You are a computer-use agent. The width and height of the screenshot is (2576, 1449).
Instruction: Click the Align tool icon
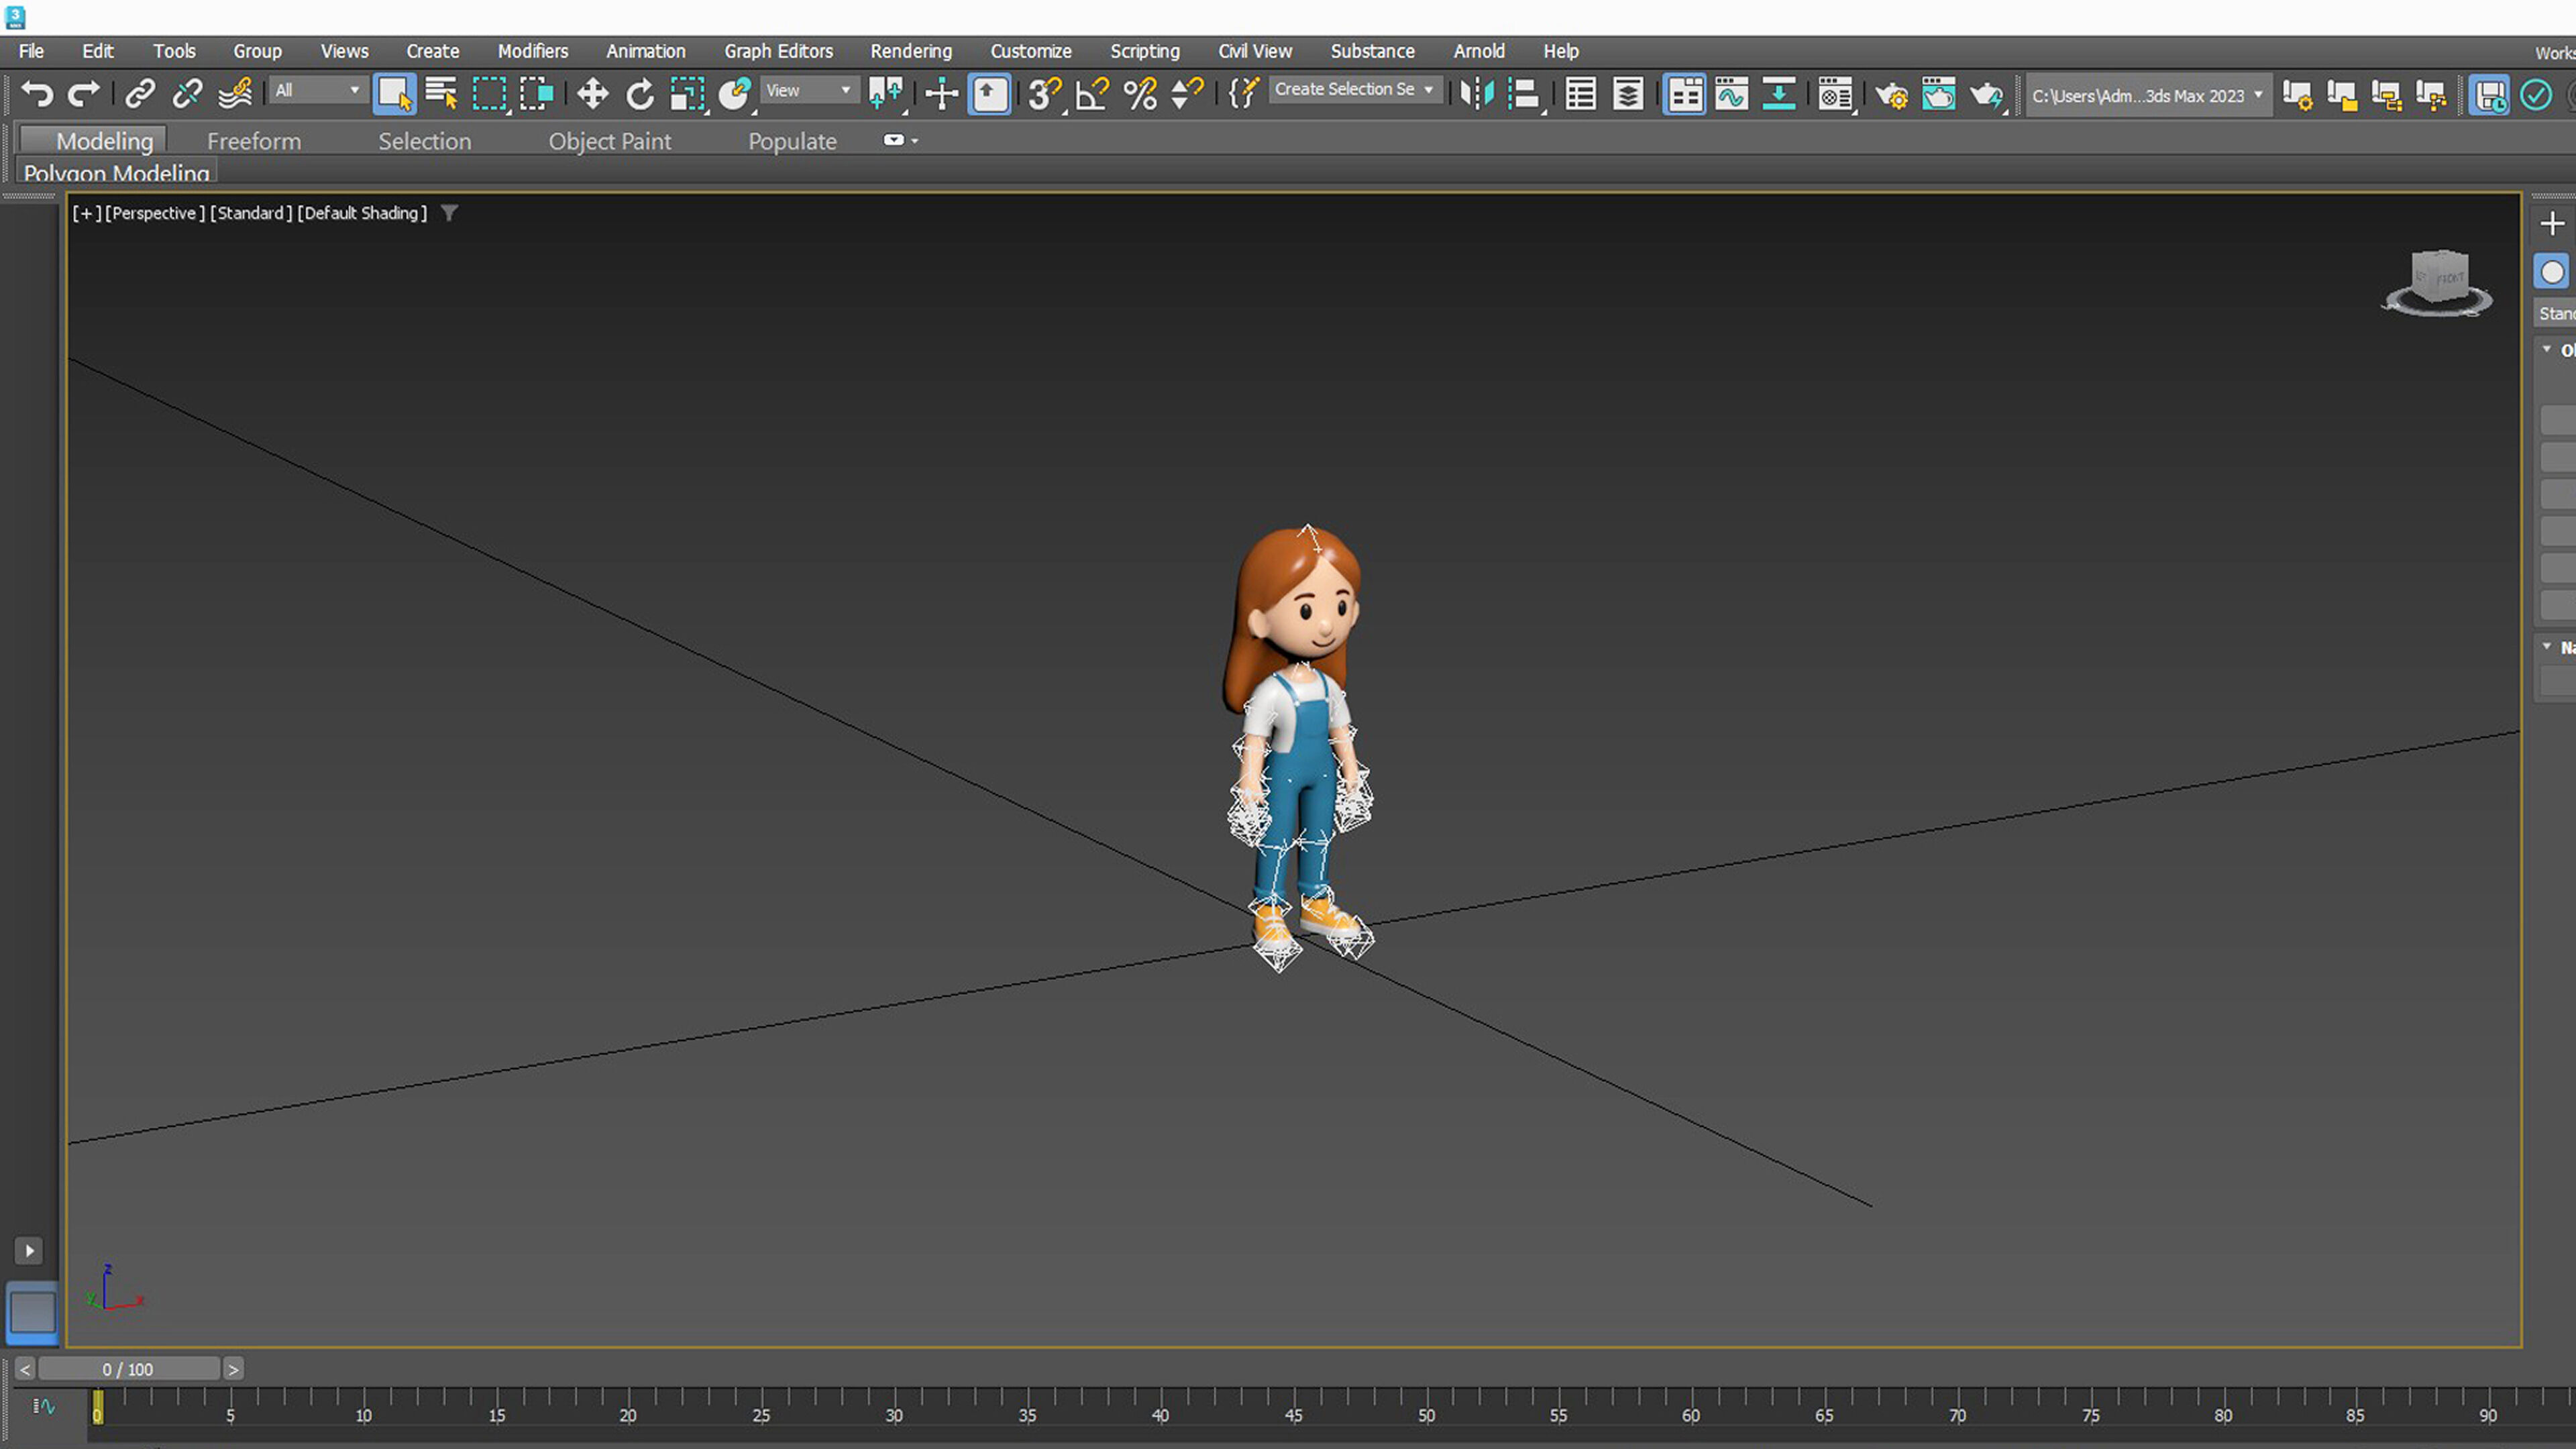point(1525,94)
